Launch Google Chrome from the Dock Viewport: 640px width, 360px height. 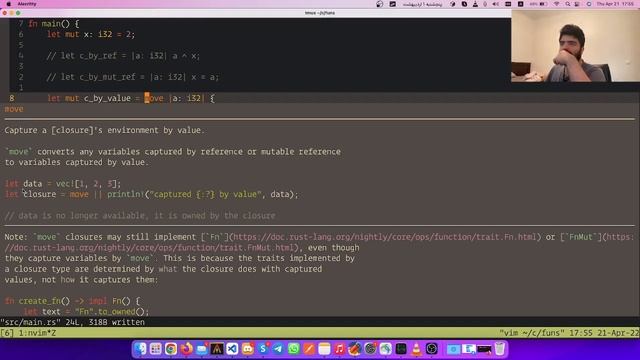click(171, 349)
